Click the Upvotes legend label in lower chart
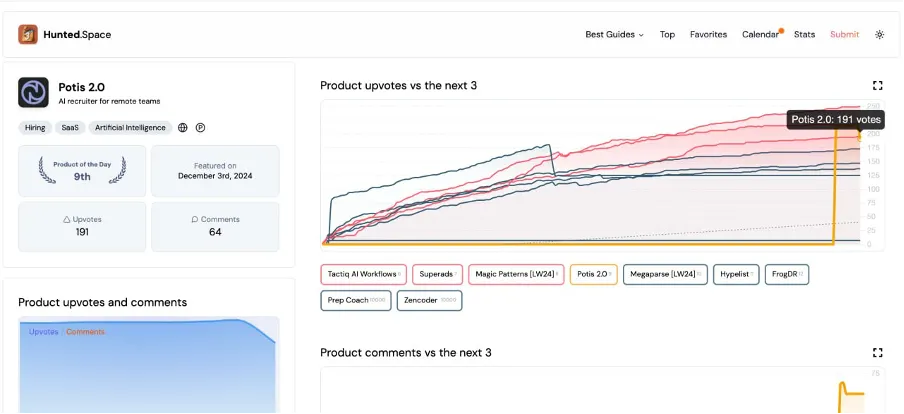The height and width of the screenshot is (414, 904). pos(44,332)
